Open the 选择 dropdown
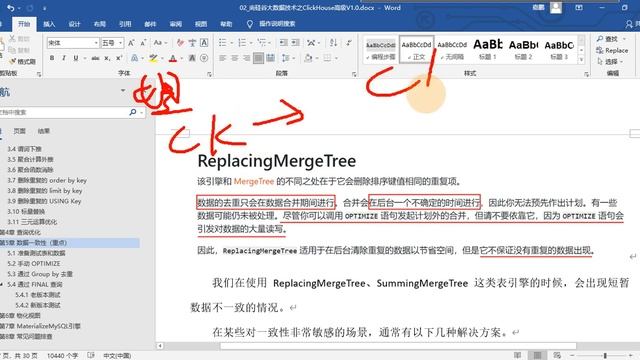640x360 pixels. point(611,62)
